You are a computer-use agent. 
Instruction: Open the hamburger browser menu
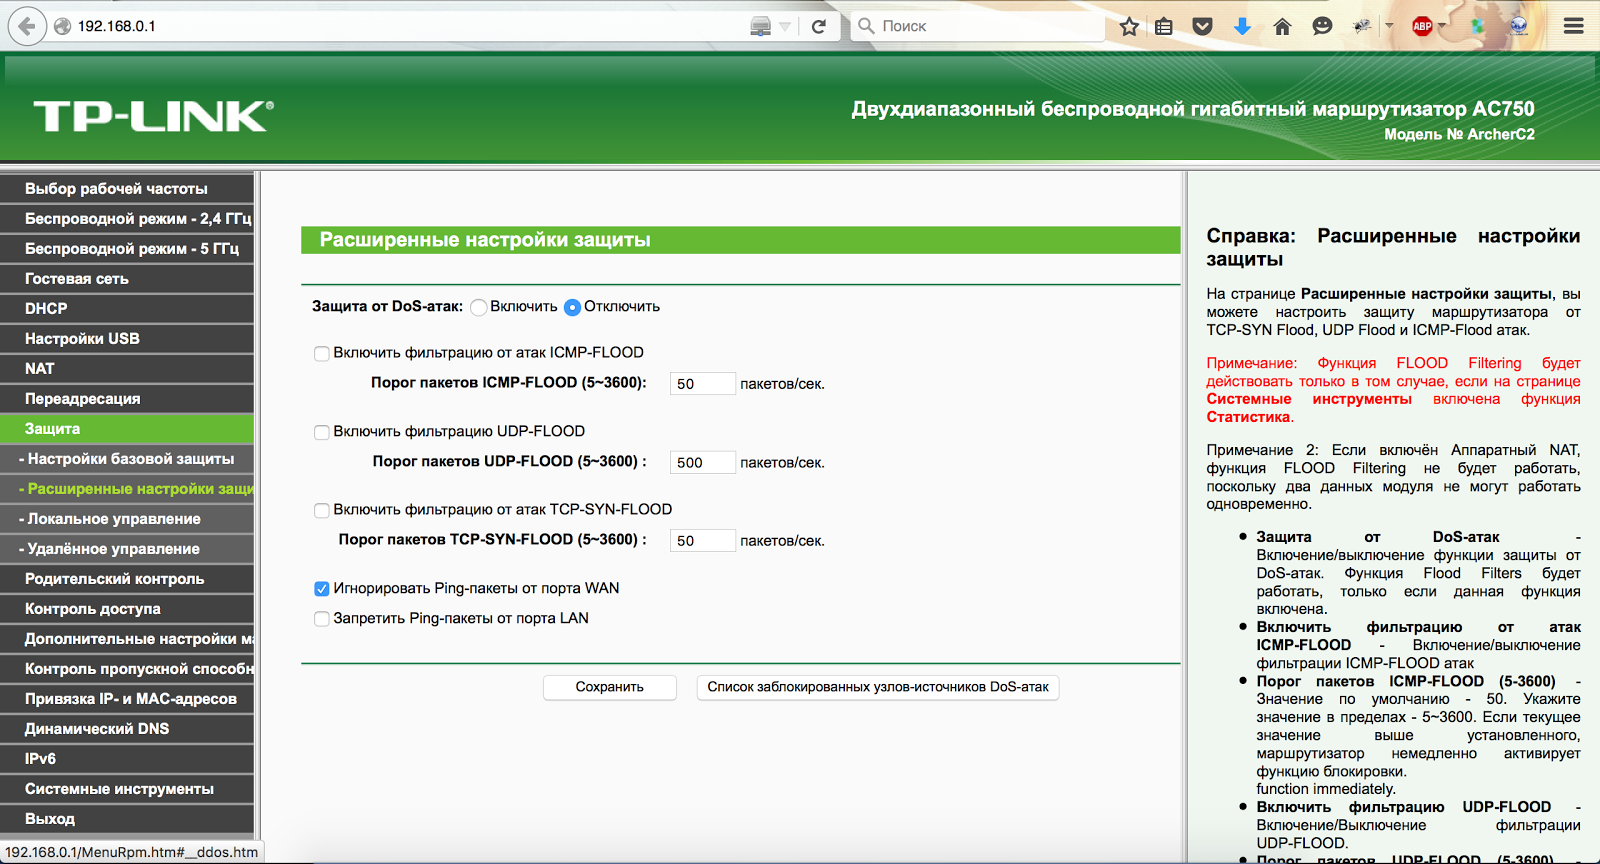[1574, 26]
